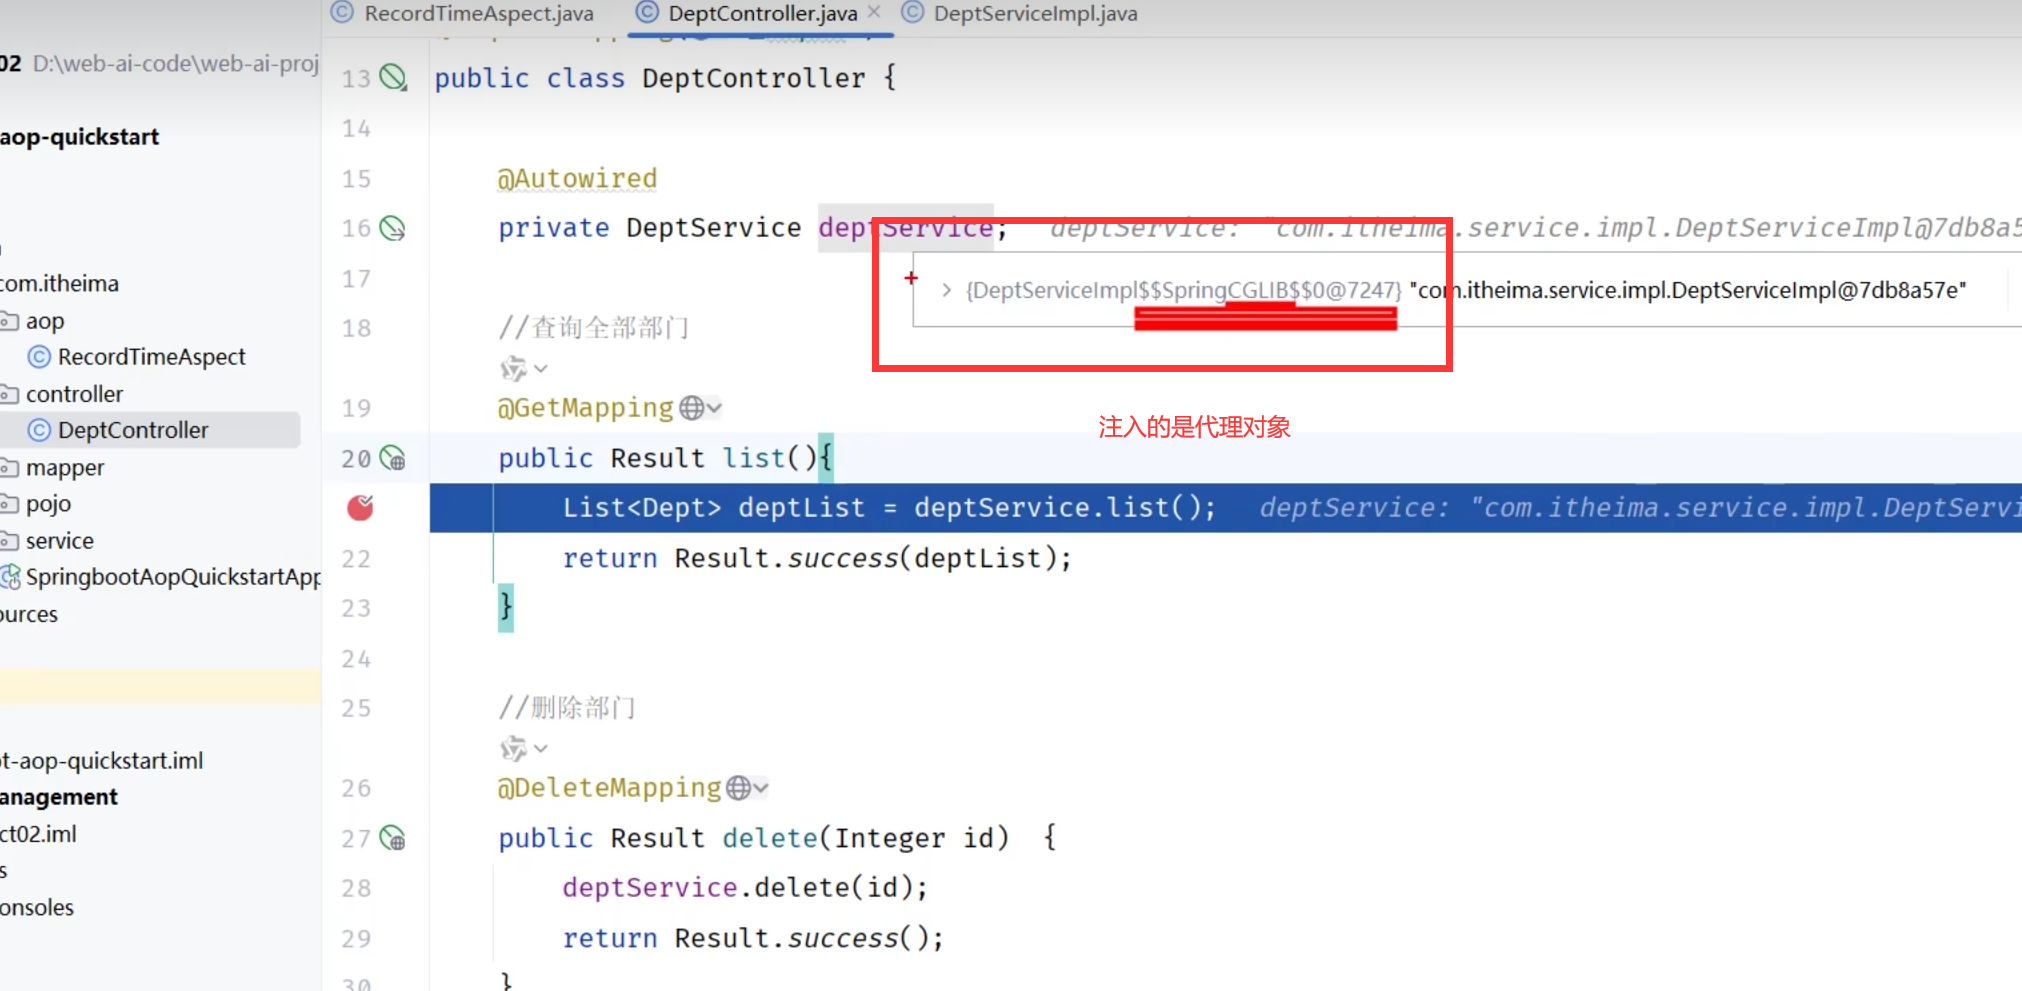Select DeptController in the project tree
This screenshot has width=2022, height=991.
(133, 430)
